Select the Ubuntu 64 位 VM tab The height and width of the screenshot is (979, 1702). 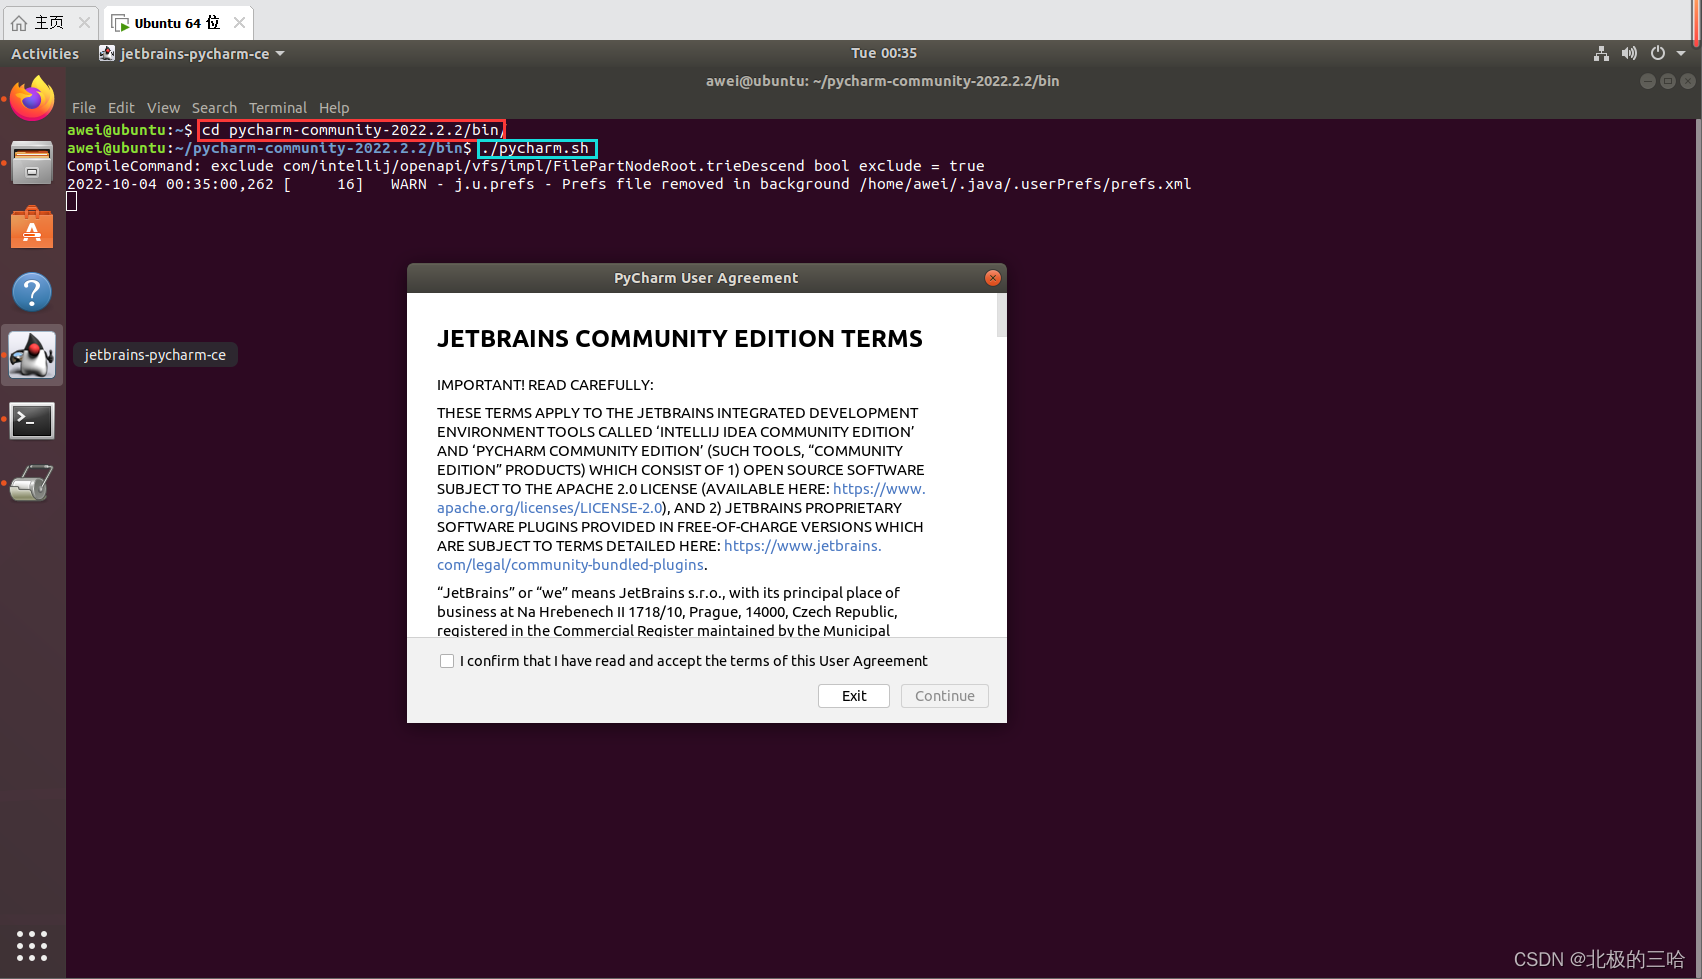[177, 22]
